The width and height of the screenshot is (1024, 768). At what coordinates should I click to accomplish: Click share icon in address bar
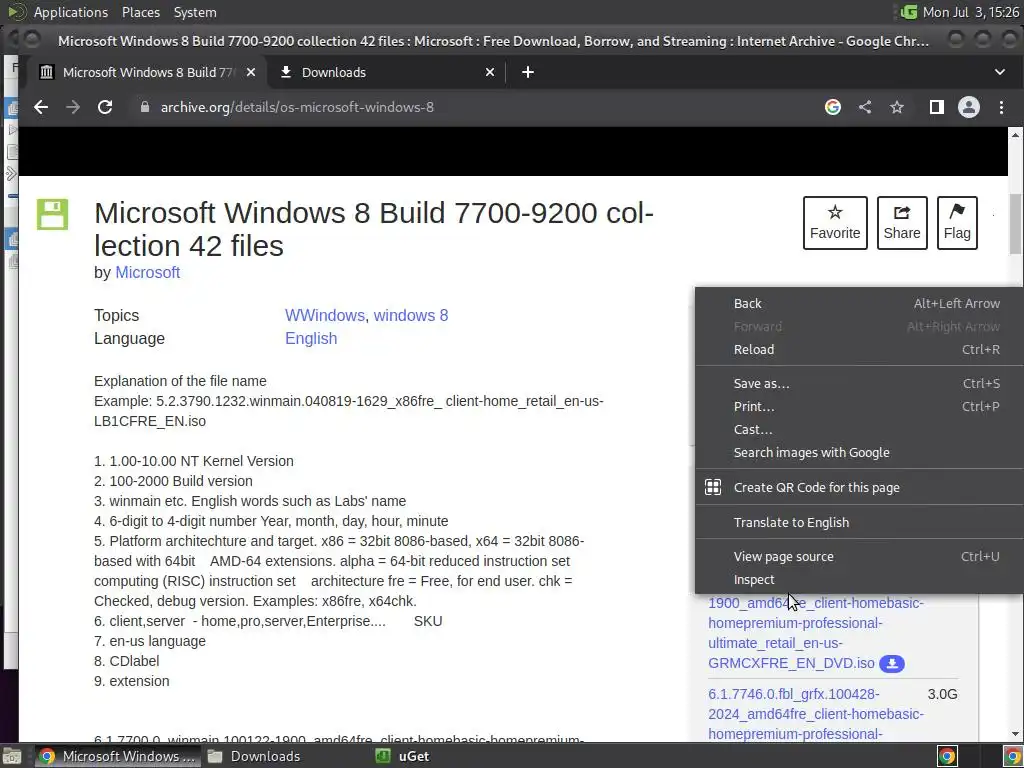865,107
